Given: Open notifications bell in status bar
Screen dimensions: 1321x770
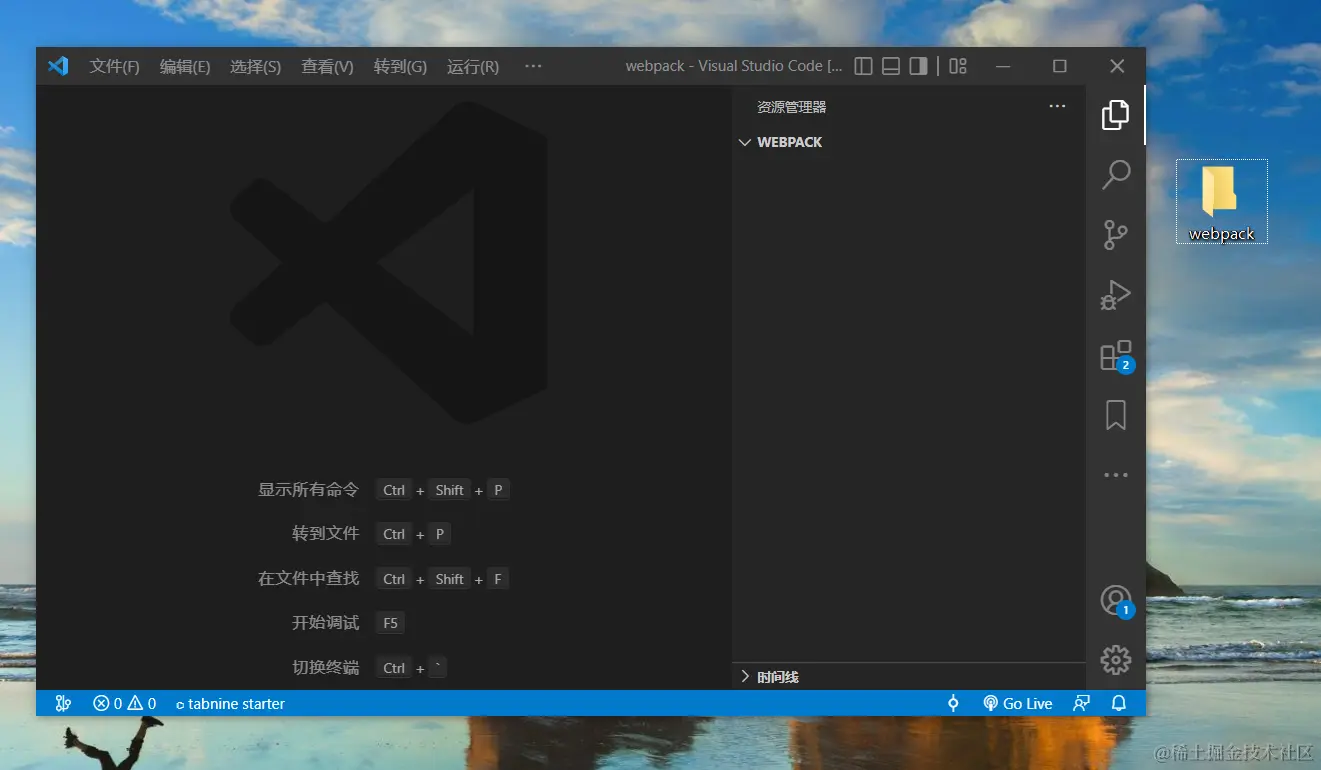Looking at the screenshot, I should [1119, 703].
